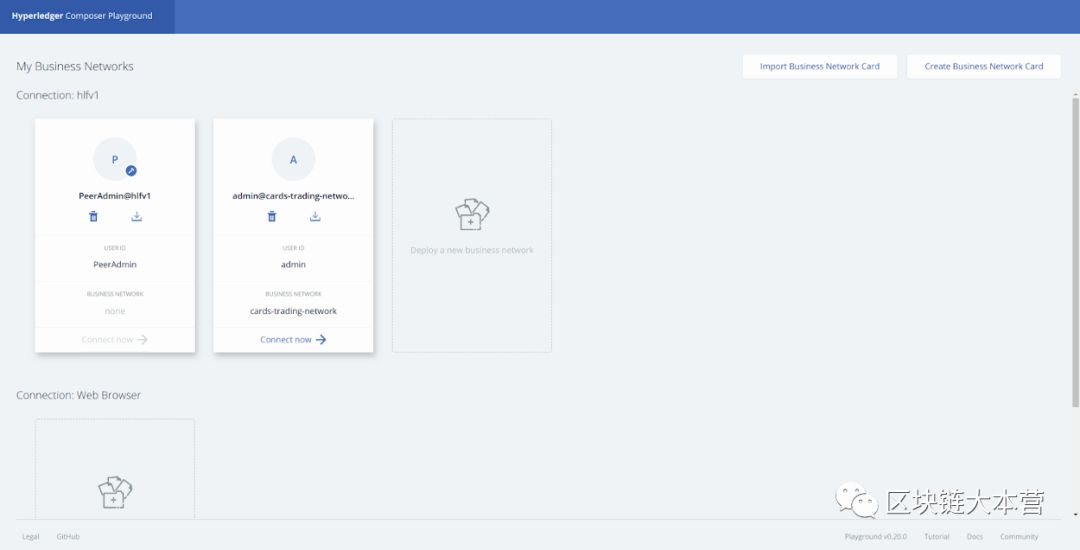Click Create Business Network Card button
This screenshot has height=550, width=1080.
pos(984,66)
